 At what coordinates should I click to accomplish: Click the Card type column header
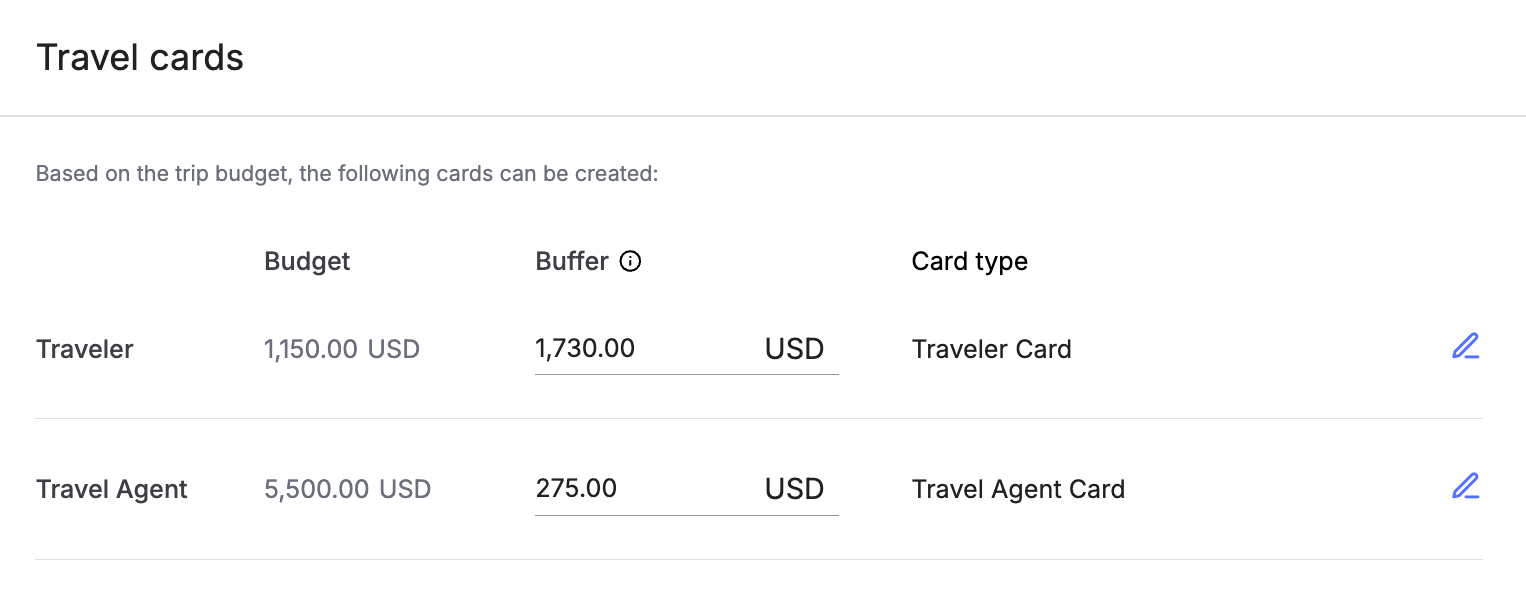[969, 262]
